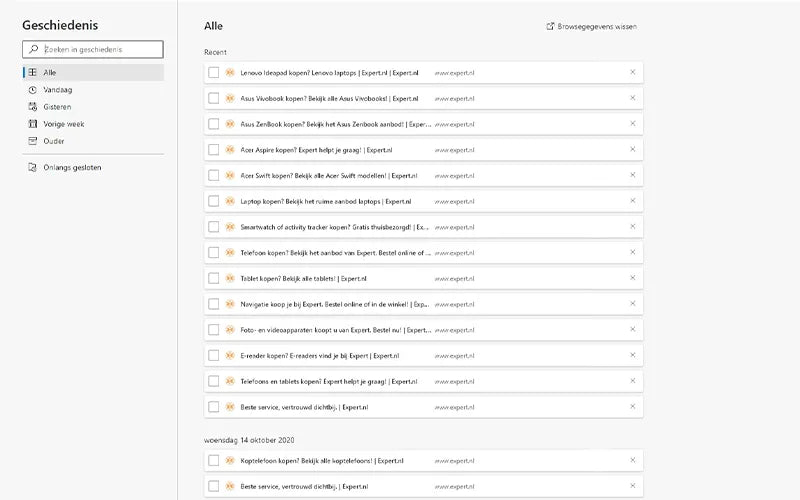The height and width of the screenshot is (500, 800).
Task: Select checkbox for Smartwatch of activity tracker entry
Action: coord(214,227)
